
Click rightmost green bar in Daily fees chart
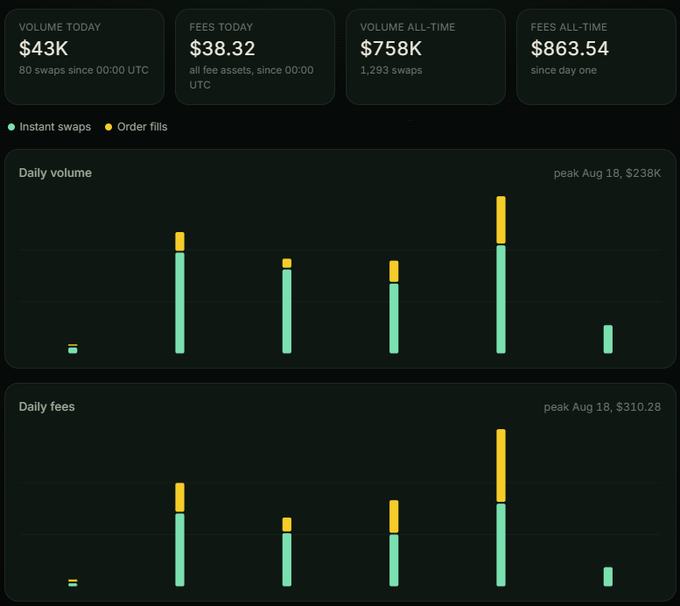pos(608,577)
